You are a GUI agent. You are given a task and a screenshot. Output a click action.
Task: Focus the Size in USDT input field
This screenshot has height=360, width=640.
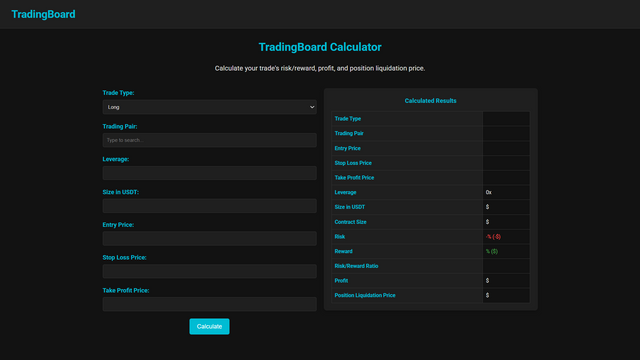[x=209, y=206]
